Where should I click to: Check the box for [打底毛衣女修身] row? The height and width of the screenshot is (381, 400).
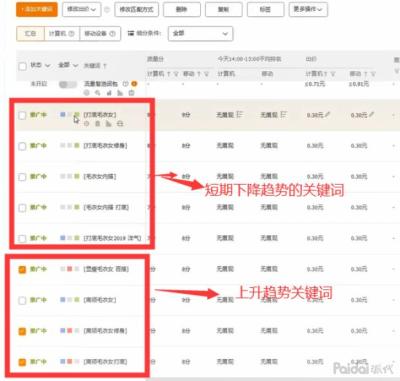coord(22,146)
